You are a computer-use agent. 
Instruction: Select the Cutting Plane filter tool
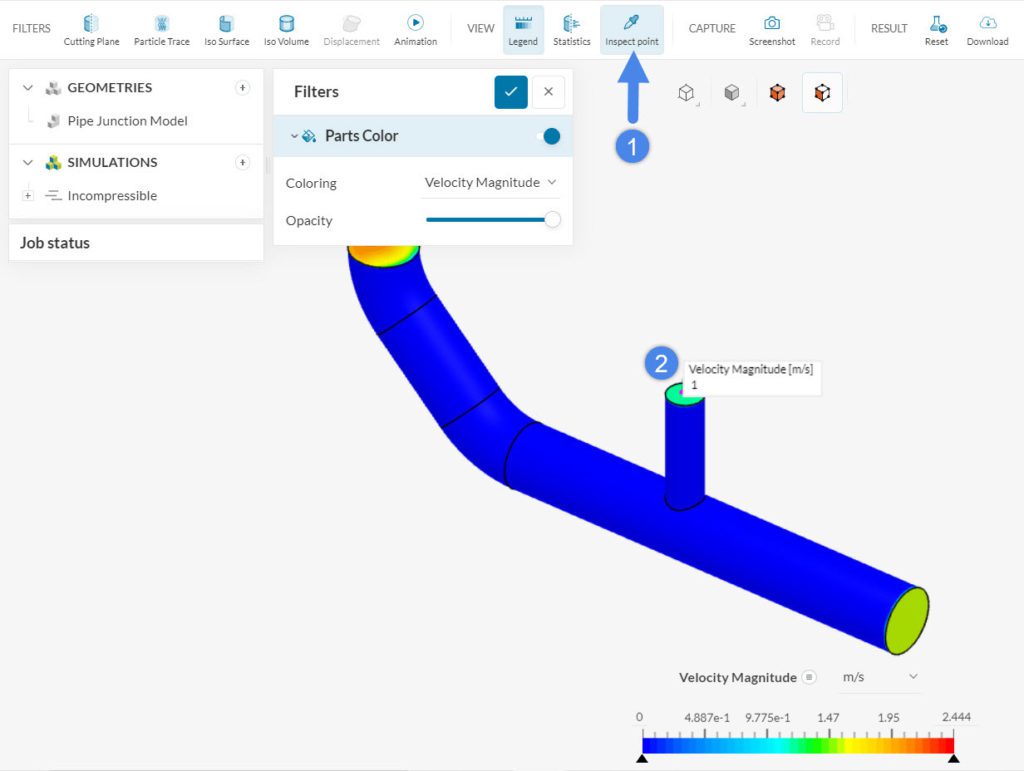91,27
